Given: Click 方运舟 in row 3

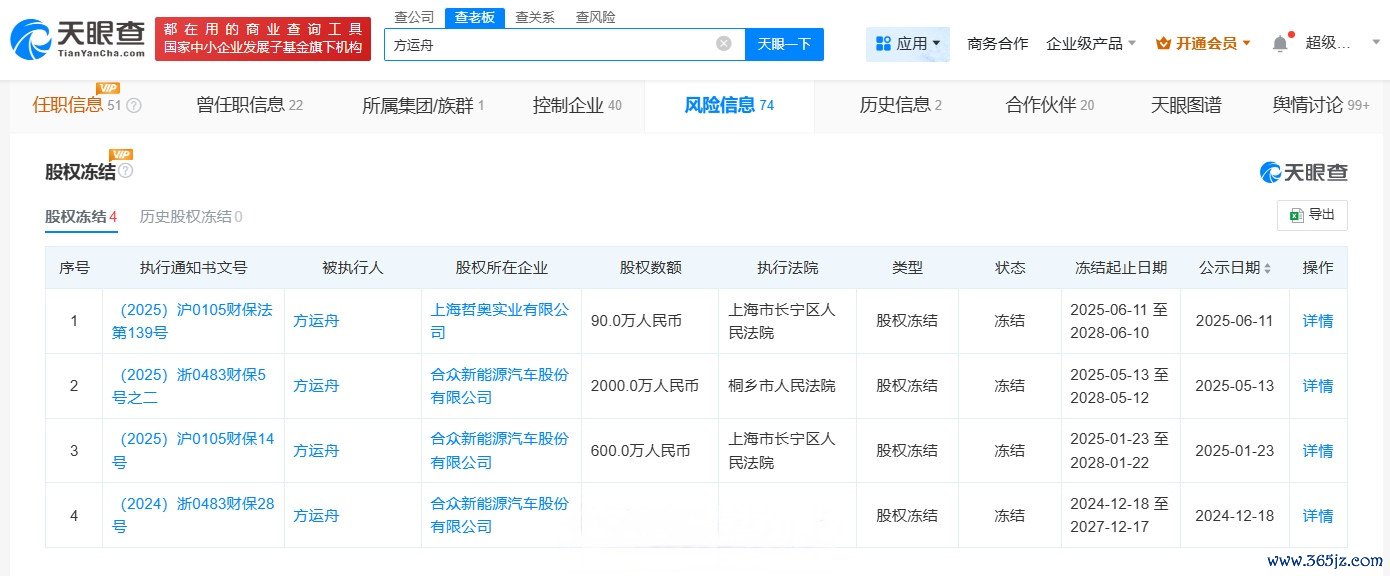Looking at the screenshot, I should click(316, 451).
